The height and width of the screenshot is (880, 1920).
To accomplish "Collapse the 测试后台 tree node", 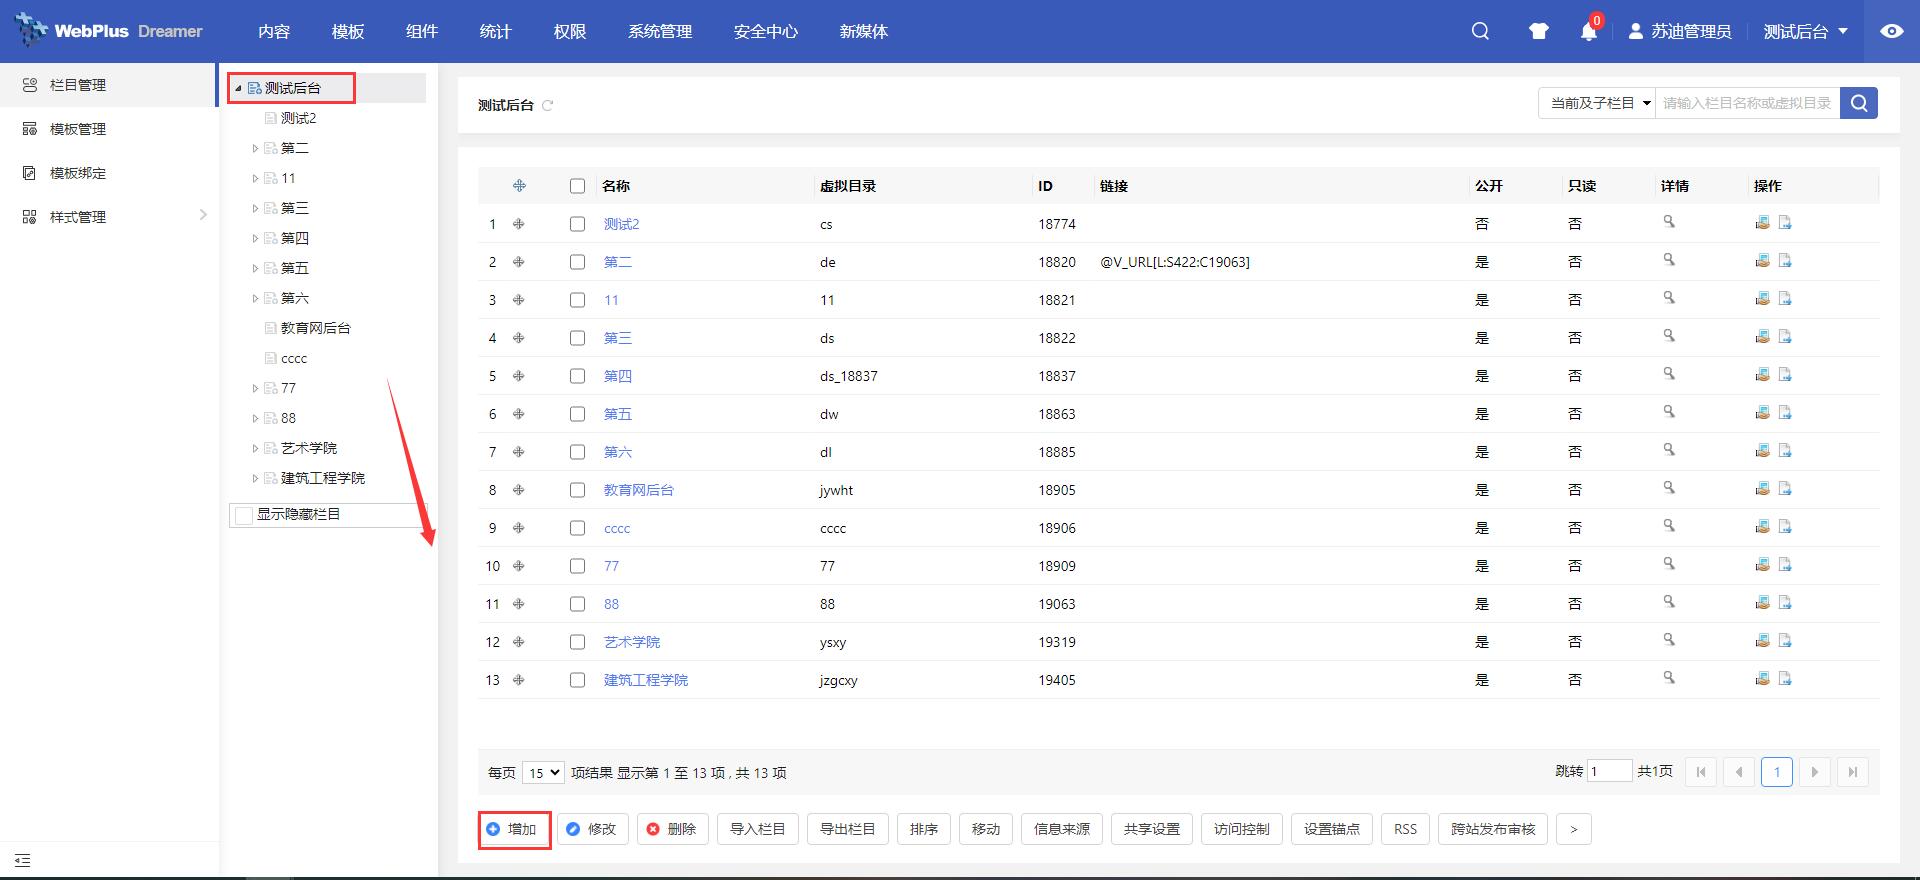I will click(238, 89).
